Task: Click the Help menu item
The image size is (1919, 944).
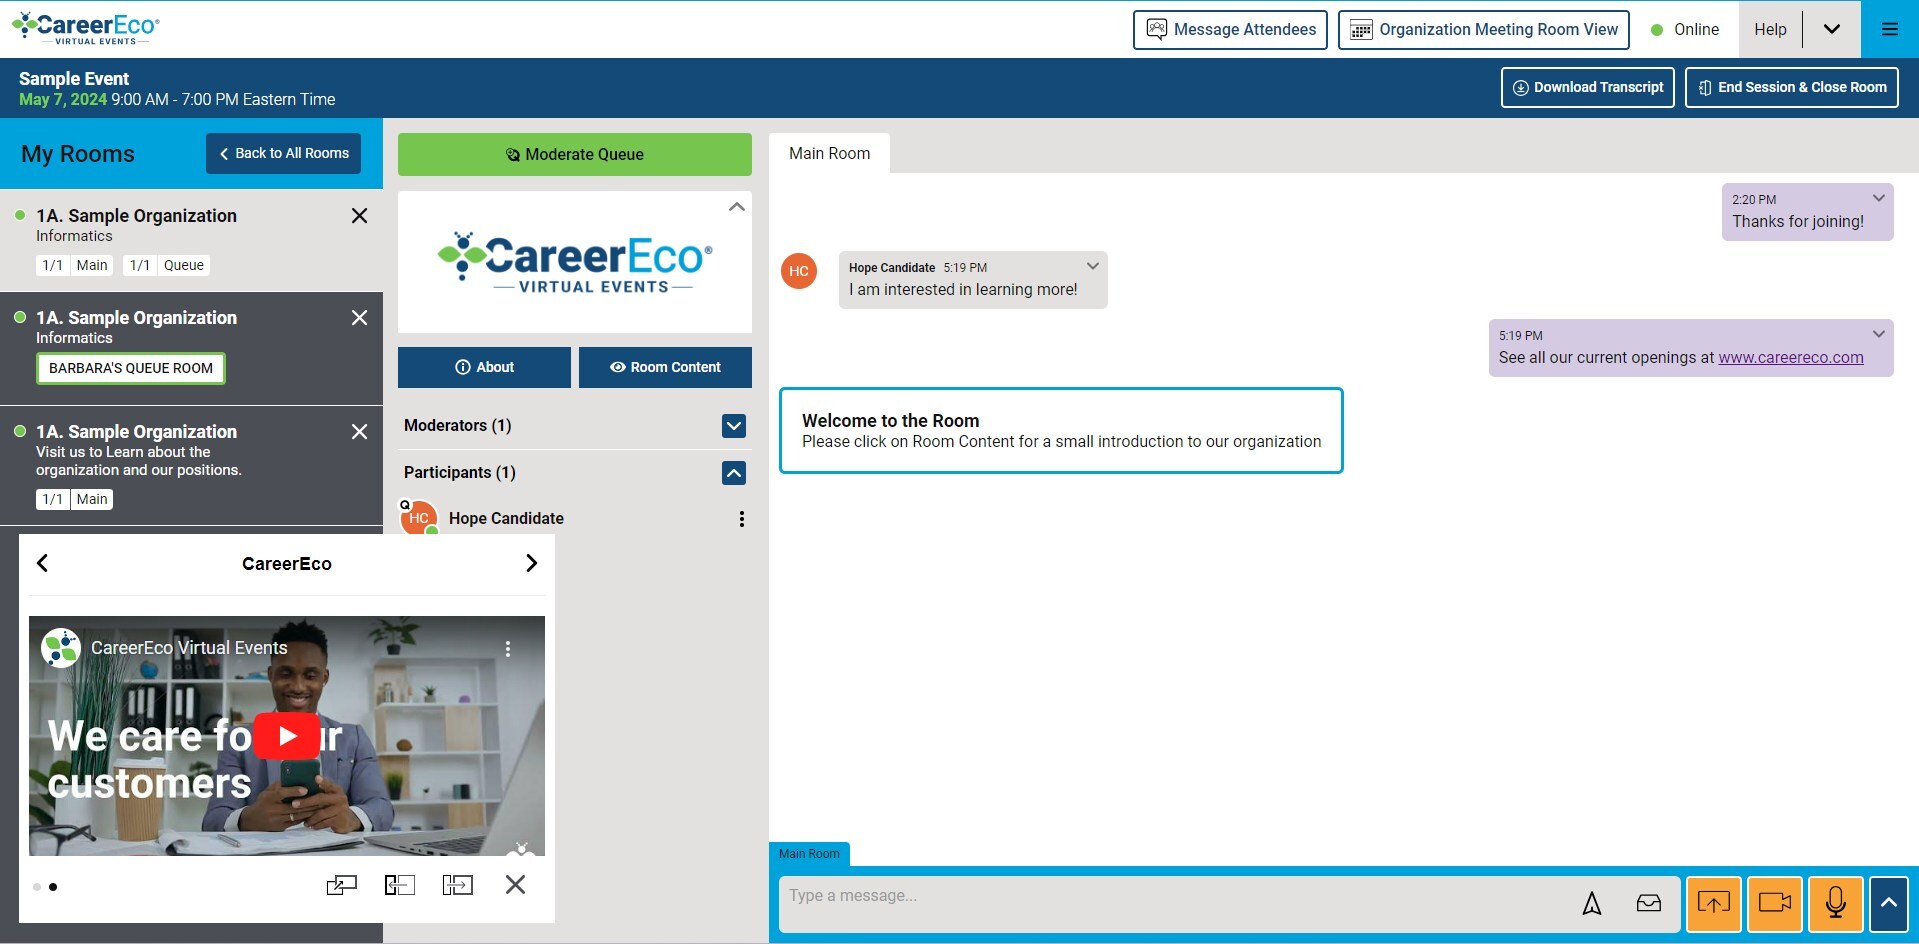Action: [x=1770, y=29]
